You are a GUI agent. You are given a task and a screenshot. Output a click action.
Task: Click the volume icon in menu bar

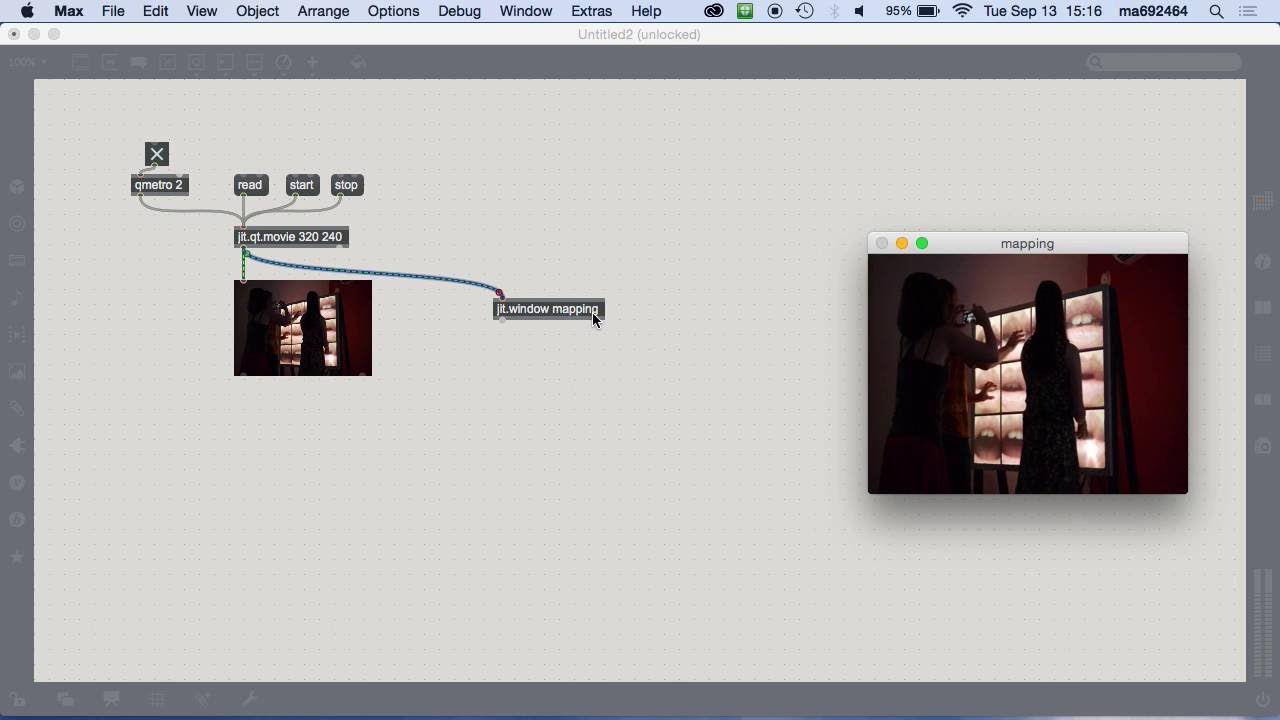coord(860,11)
